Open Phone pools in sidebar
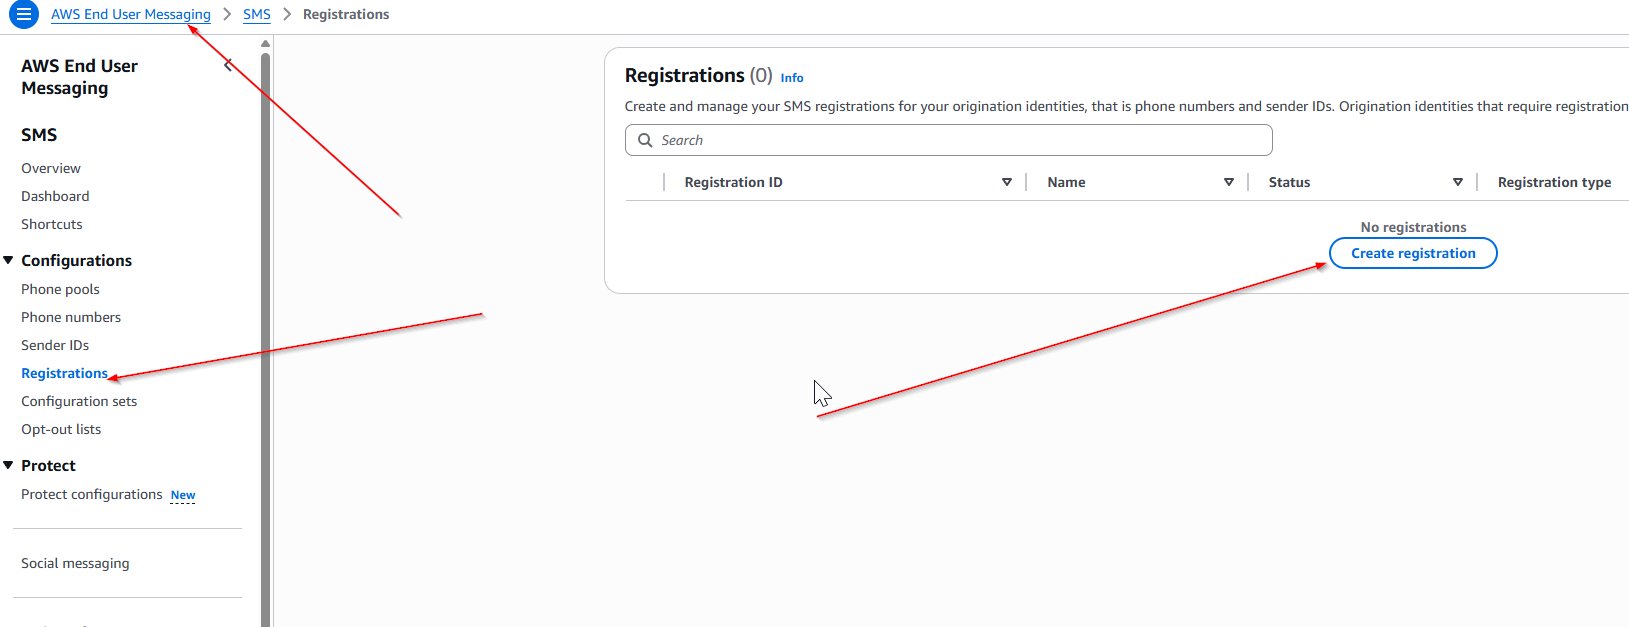Viewport: 1629px width, 627px height. click(x=60, y=289)
